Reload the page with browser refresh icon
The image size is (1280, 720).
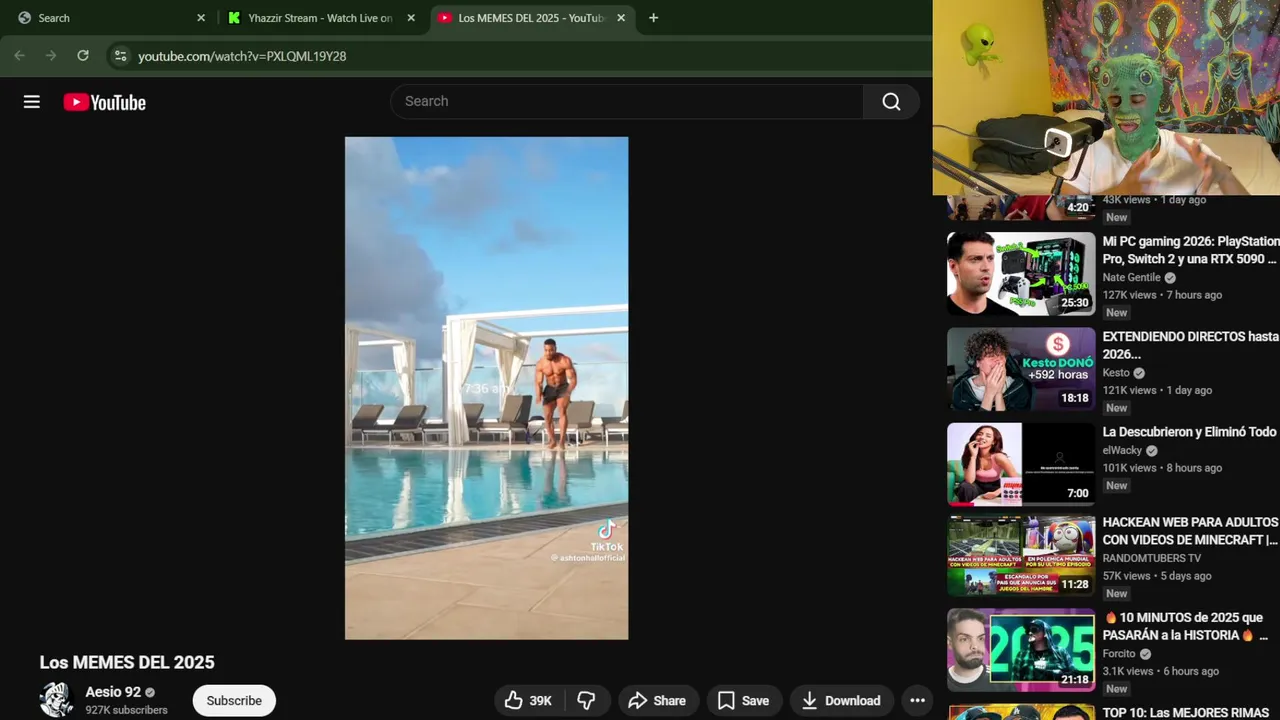pyautogui.click(x=83, y=56)
